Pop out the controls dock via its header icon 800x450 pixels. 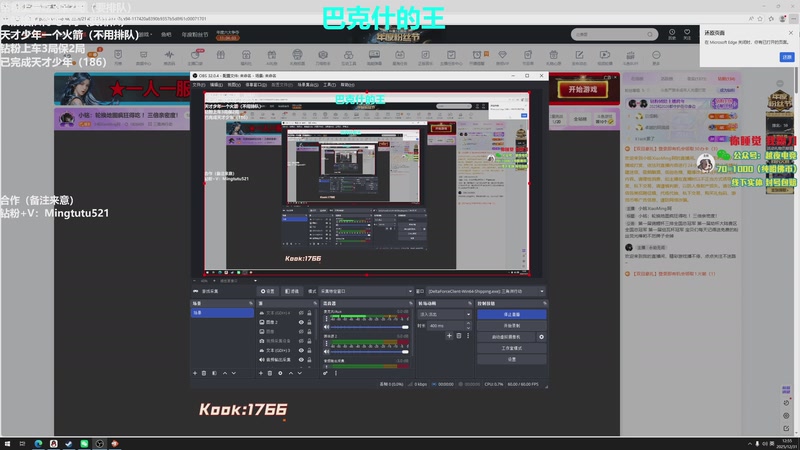(x=544, y=304)
